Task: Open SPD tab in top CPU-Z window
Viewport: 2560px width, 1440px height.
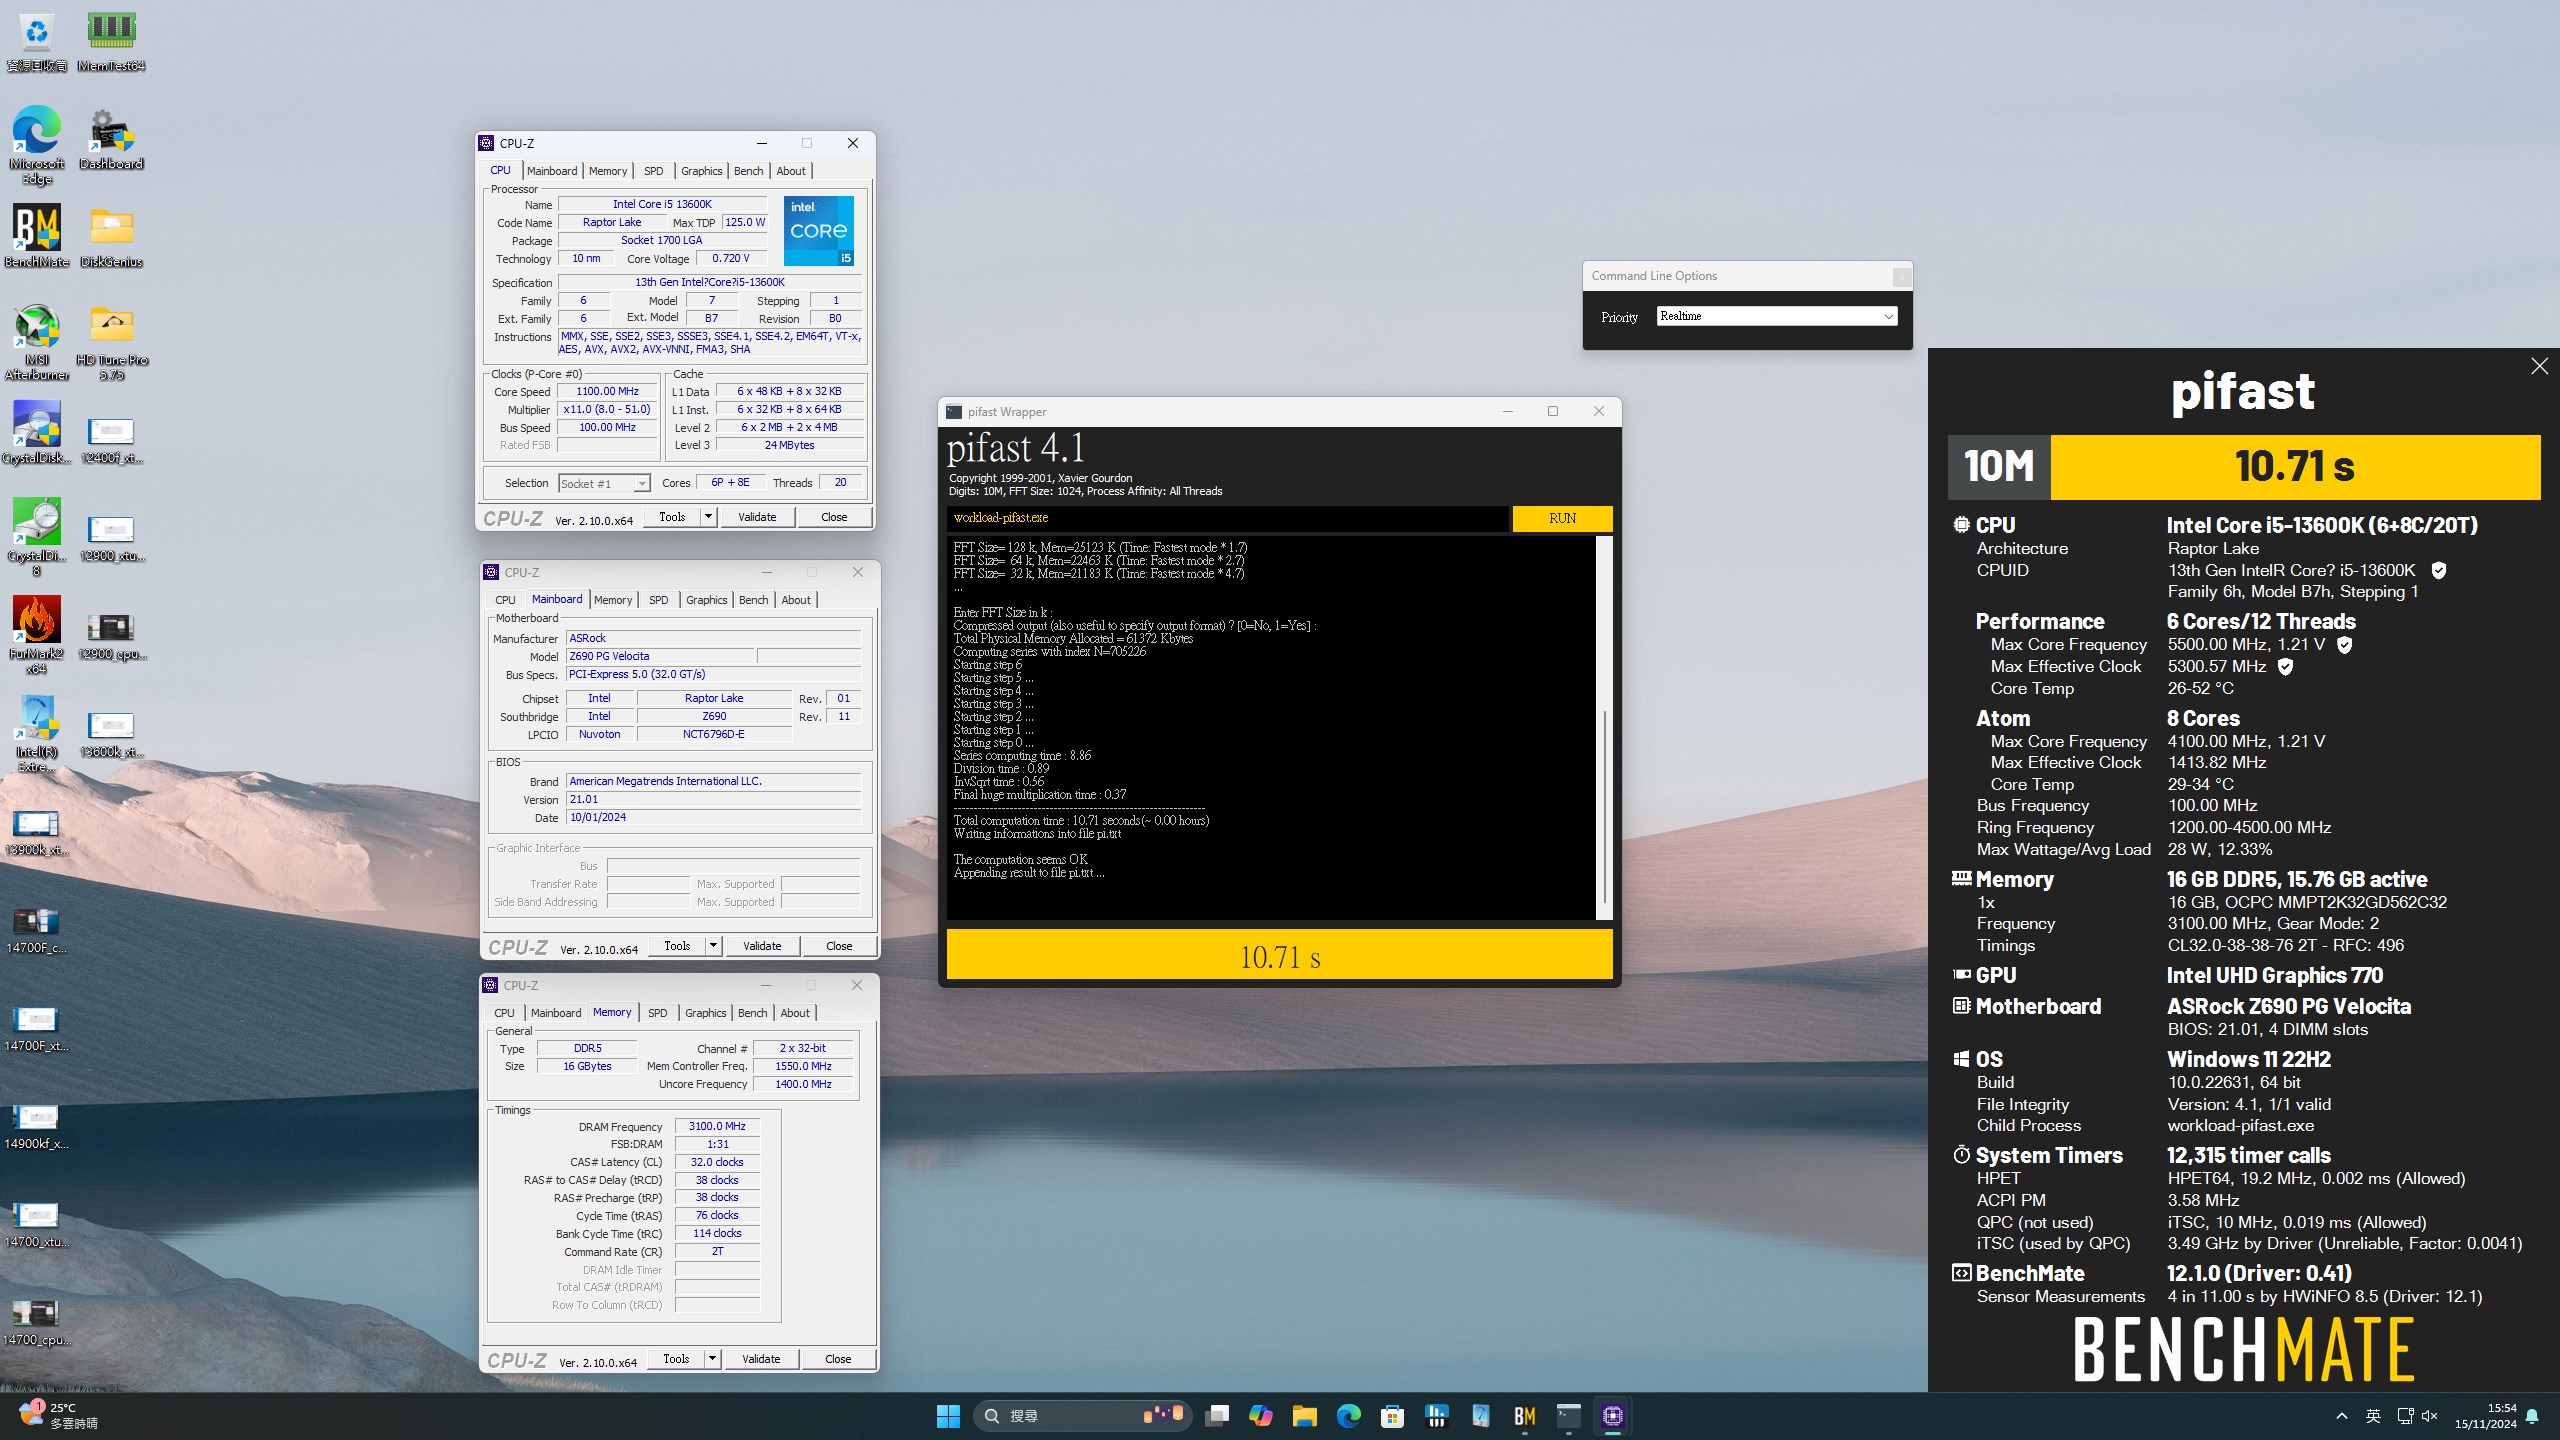Action: (654, 171)
